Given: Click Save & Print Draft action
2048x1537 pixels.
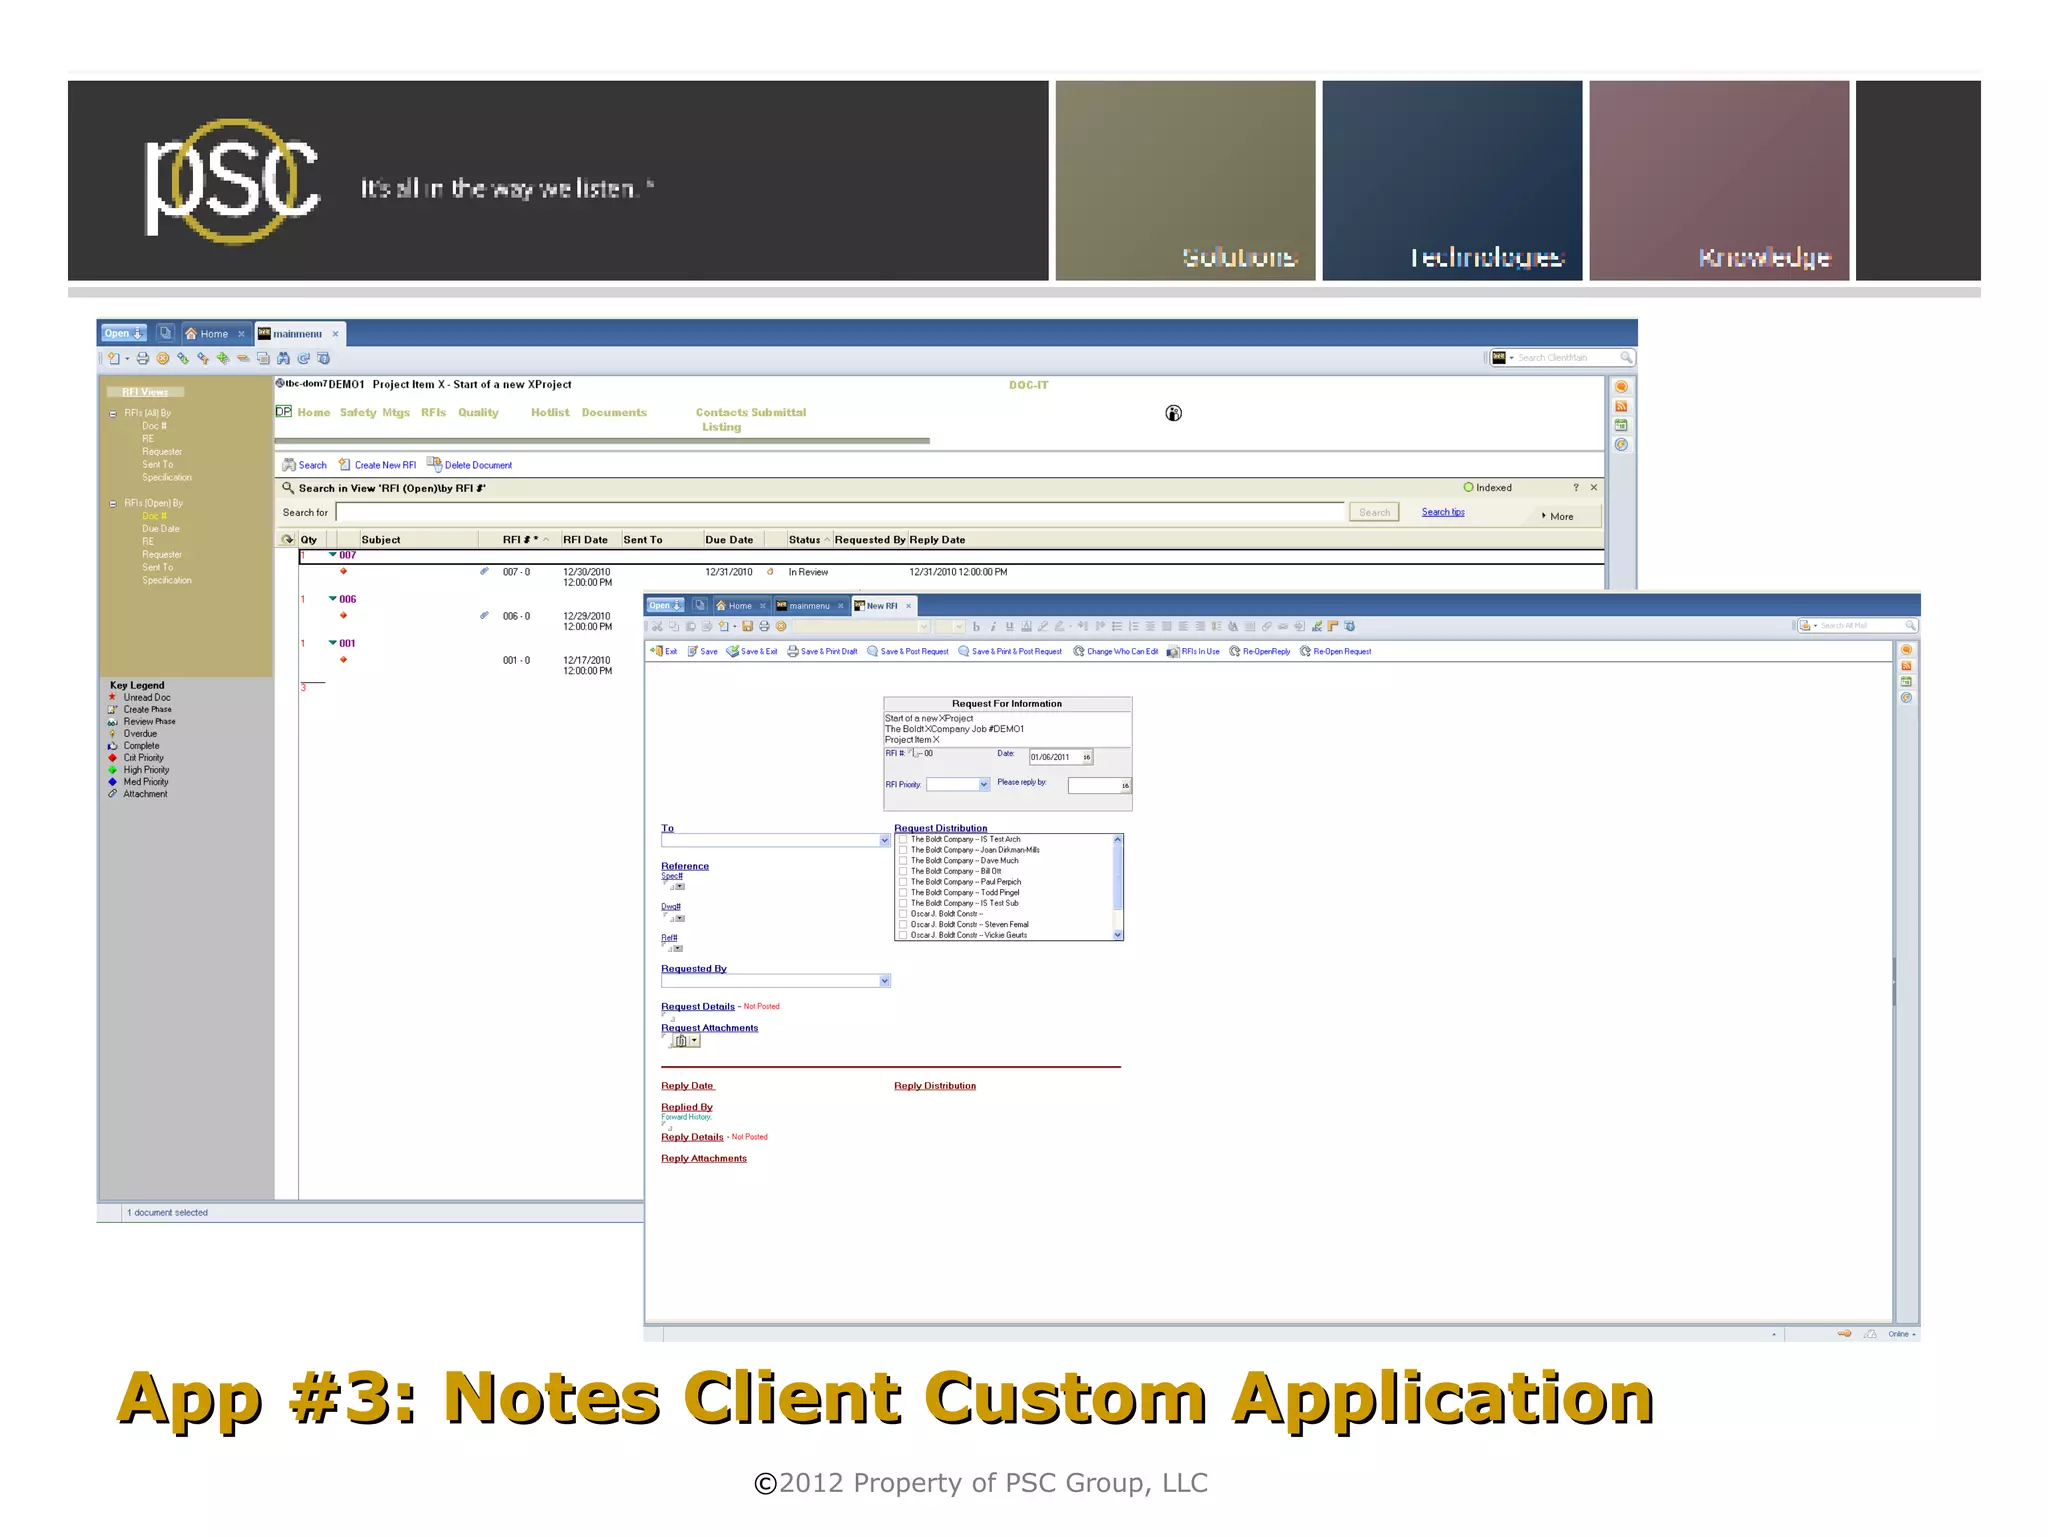Looking at the screenshot, I should click(x=822, y=651).
